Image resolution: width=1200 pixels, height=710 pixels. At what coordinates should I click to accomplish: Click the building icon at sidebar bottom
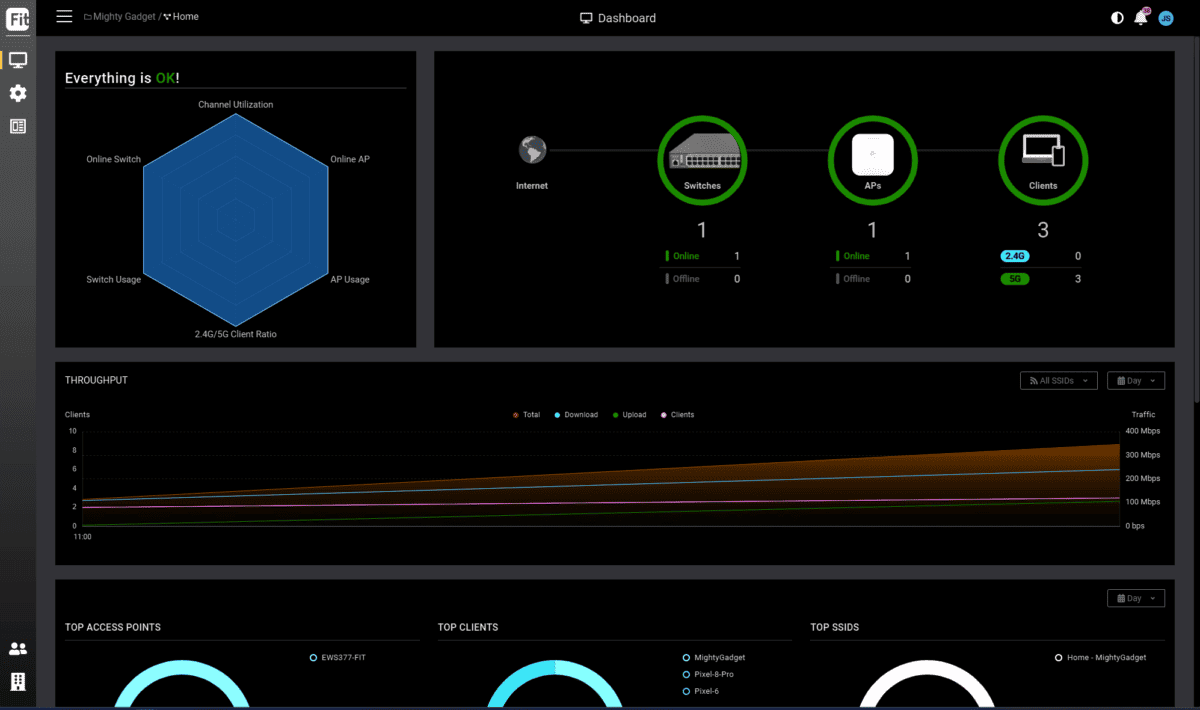click(17, 682)
